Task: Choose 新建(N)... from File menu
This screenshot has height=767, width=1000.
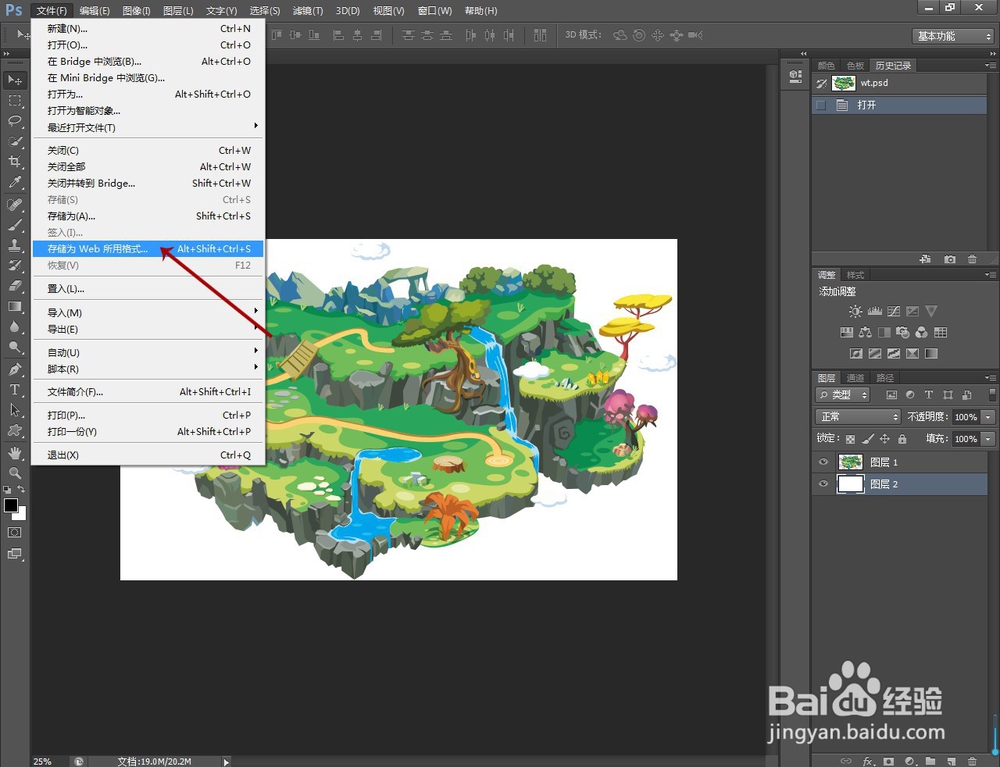Action: 148,29
